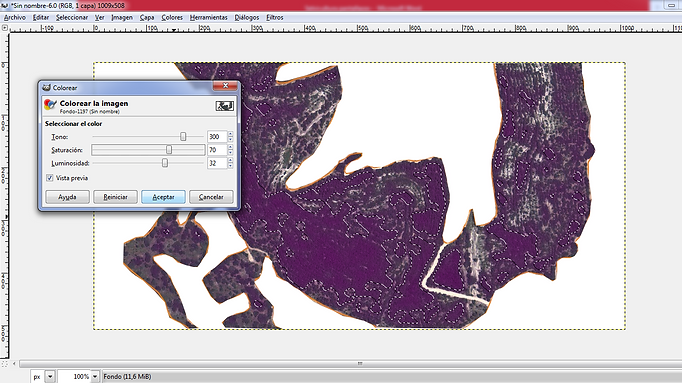Click the layer preview thumbnail in Colorear dialog
The image size is (682, 383).
point(224,106)
